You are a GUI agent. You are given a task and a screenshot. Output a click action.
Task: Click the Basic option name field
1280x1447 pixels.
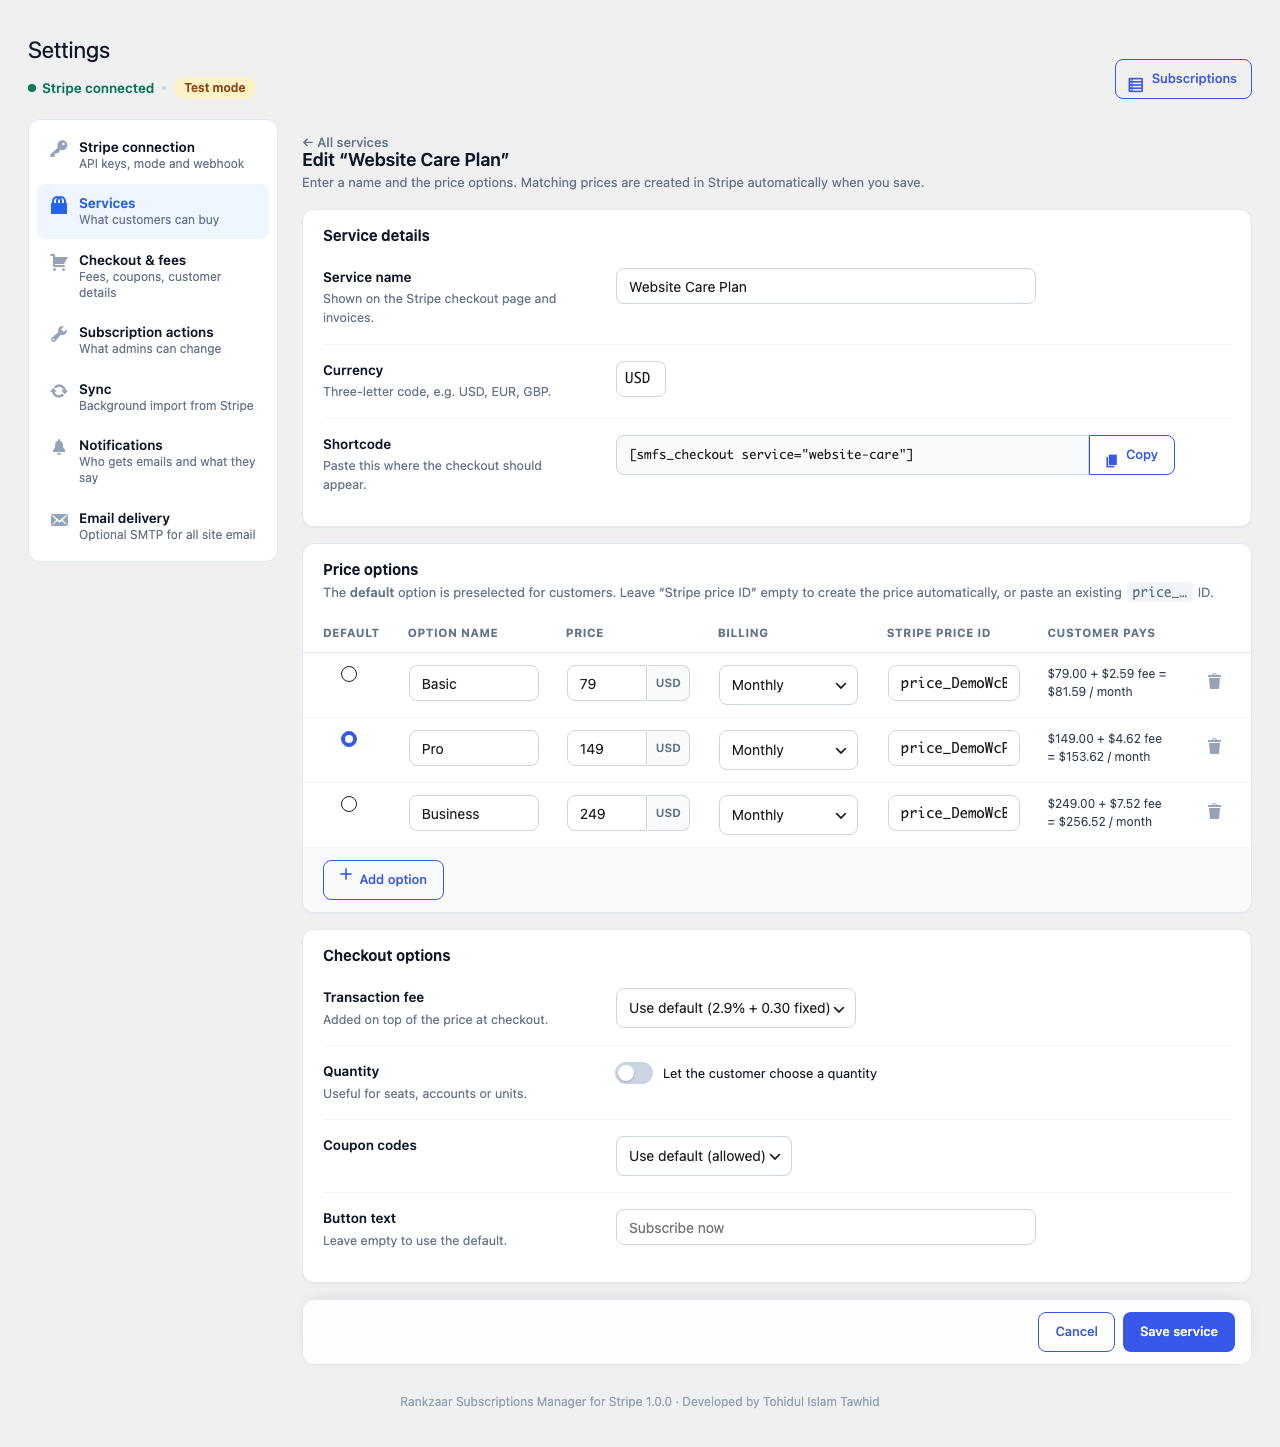pyautogui.click(x=474, y=683)
